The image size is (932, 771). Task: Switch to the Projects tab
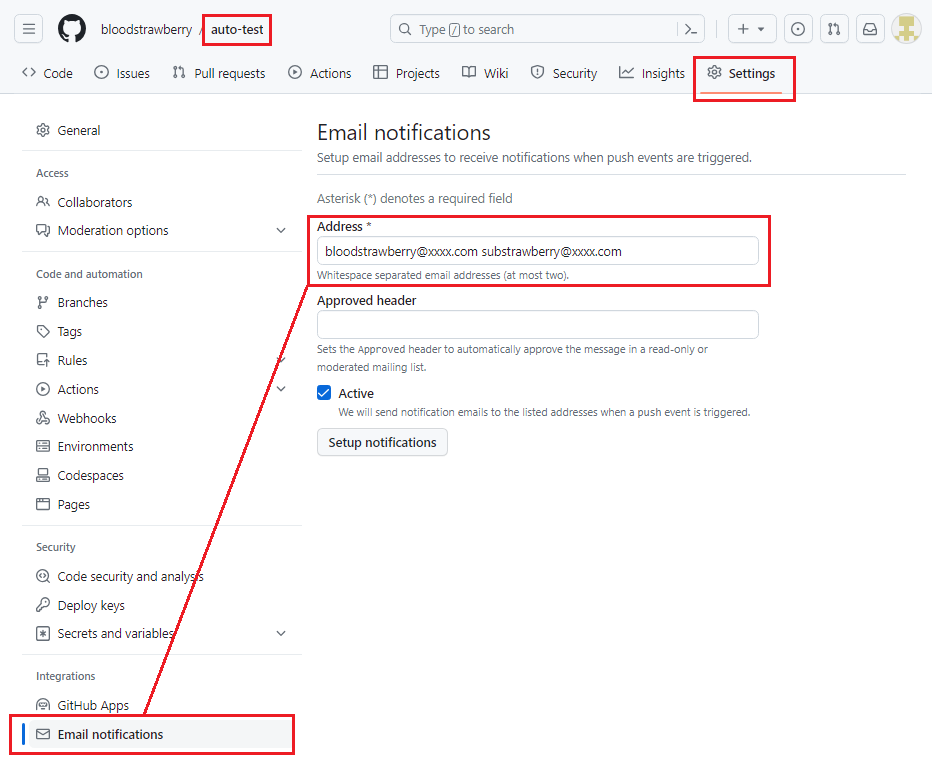tap(406, 73)
